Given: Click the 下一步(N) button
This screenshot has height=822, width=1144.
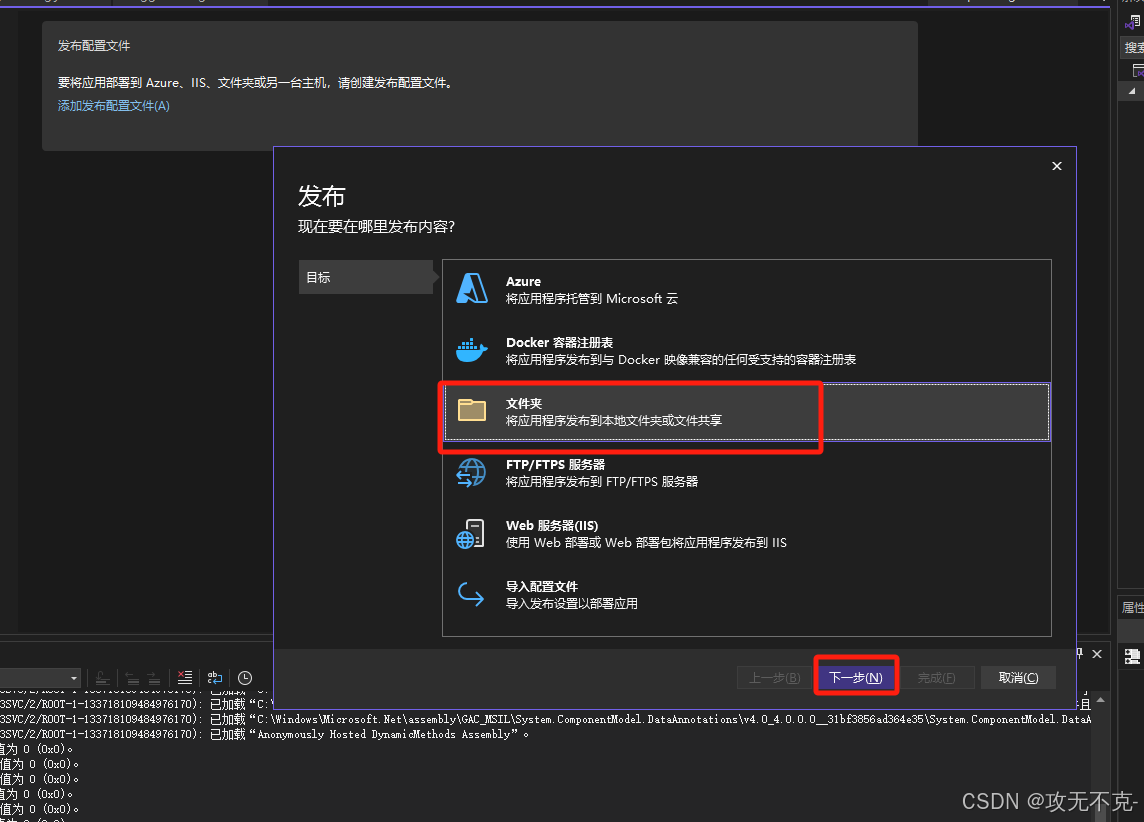Looking at the screenshot, I should (x=856, y=678).
